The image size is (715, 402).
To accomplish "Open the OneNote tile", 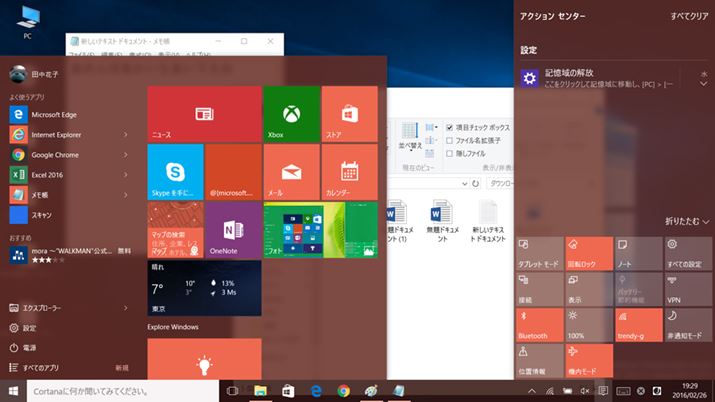I will (233, 229).
